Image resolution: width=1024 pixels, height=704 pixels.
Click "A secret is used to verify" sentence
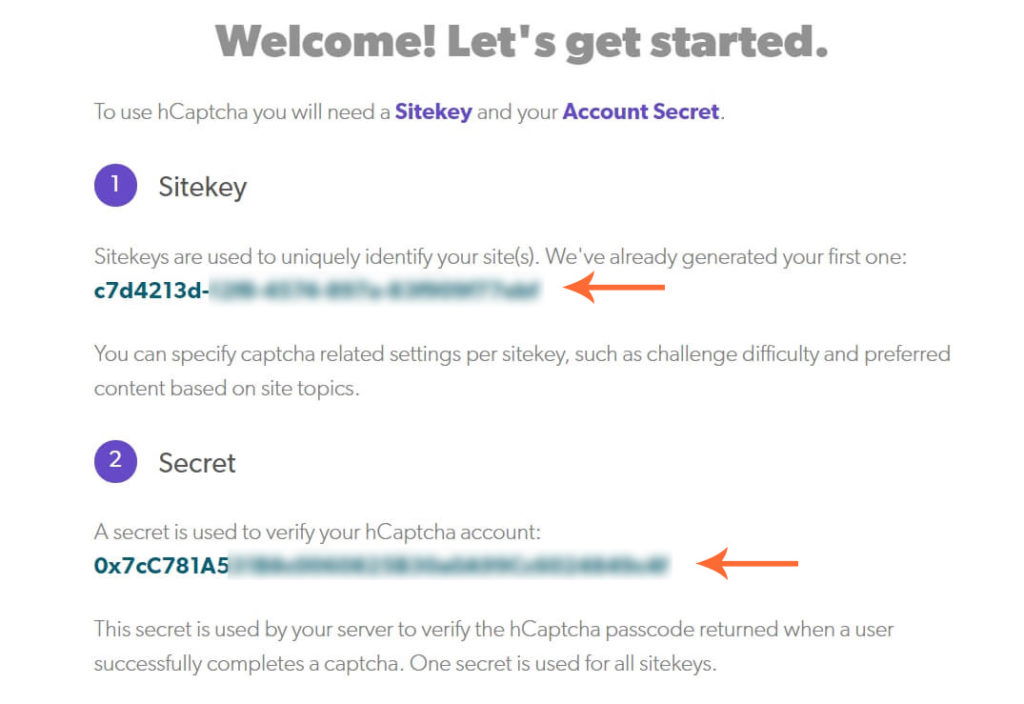(x=317, y=532)
